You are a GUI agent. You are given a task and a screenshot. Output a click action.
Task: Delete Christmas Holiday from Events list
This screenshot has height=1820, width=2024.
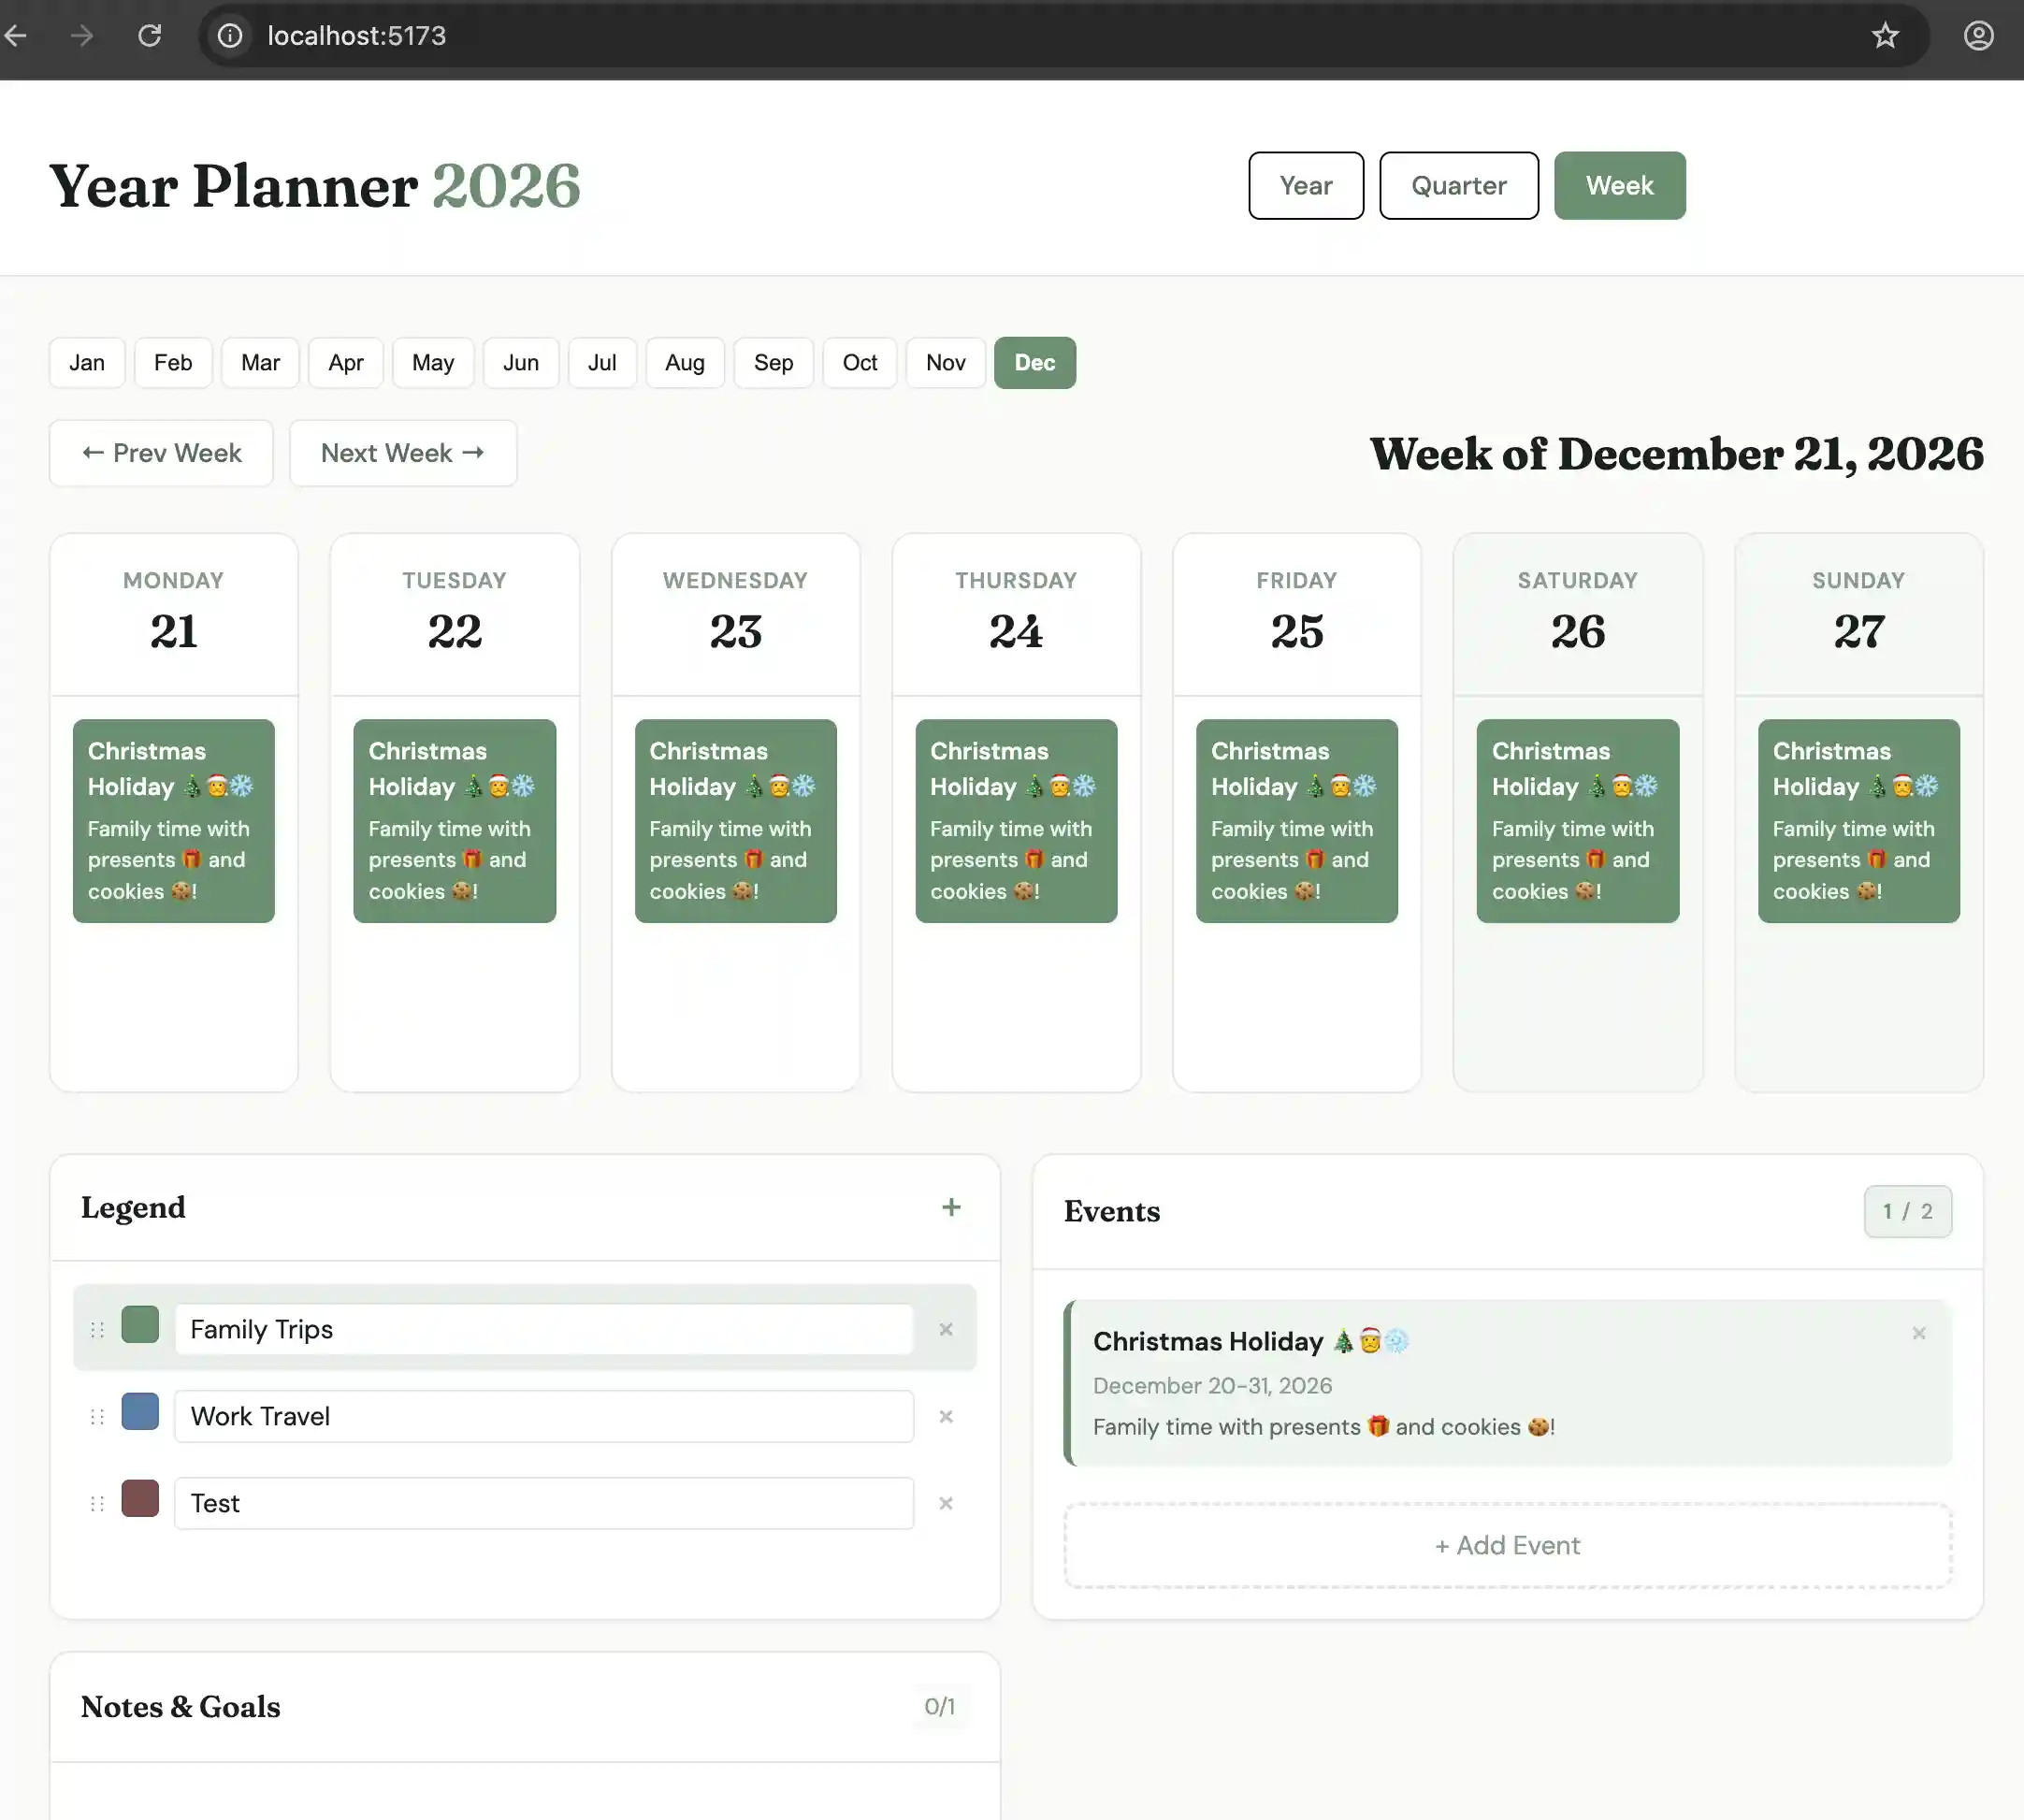[1918, 1333]
